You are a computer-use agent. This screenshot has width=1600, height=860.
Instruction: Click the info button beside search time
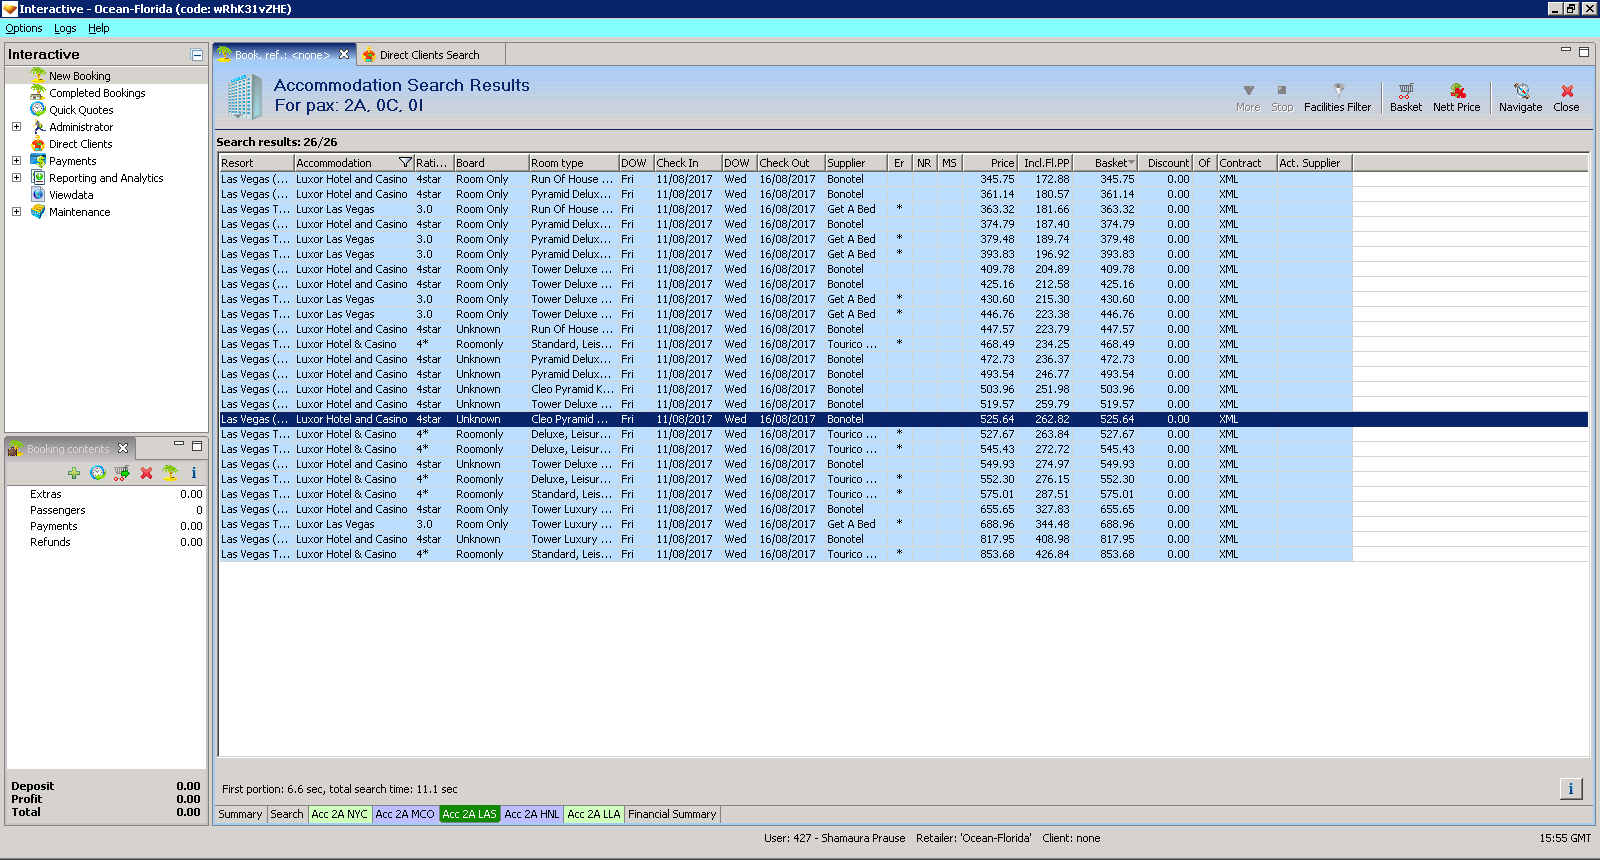coord(1571,789)
